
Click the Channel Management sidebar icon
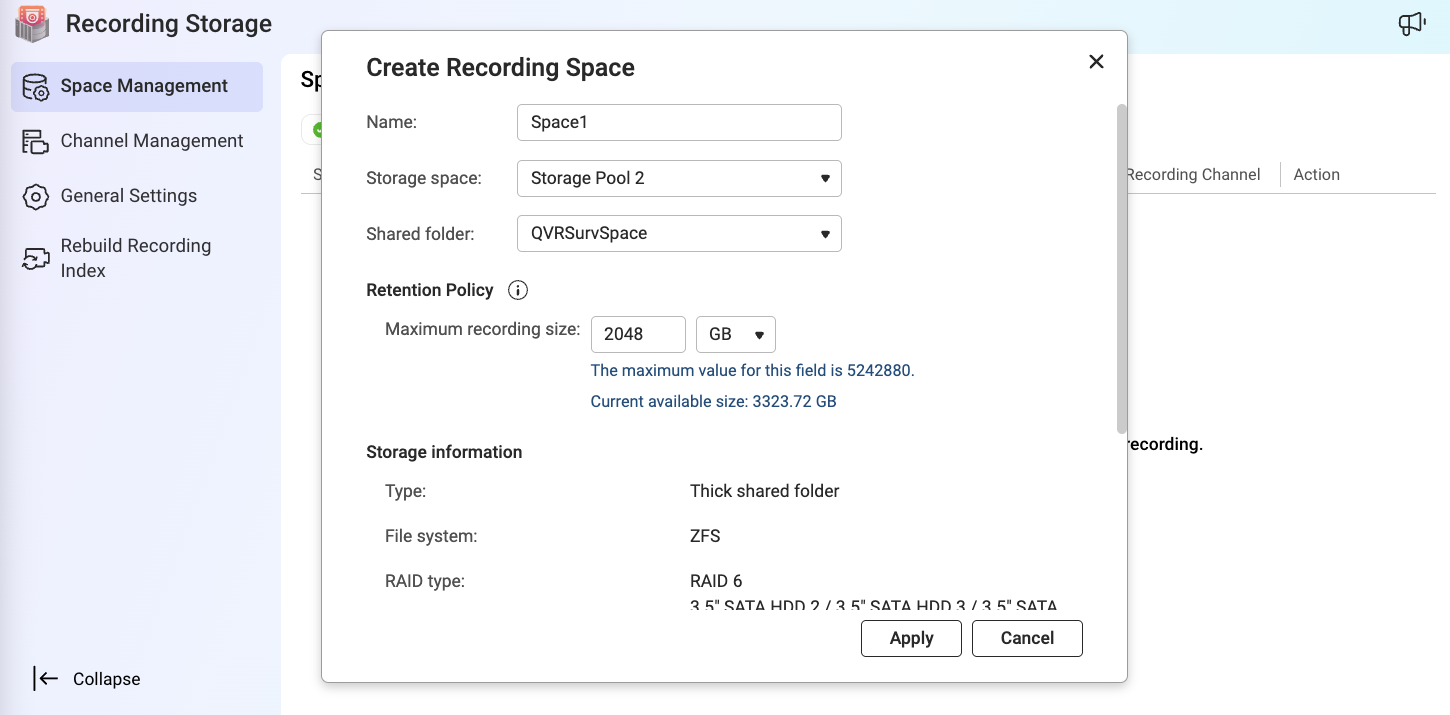35,142
